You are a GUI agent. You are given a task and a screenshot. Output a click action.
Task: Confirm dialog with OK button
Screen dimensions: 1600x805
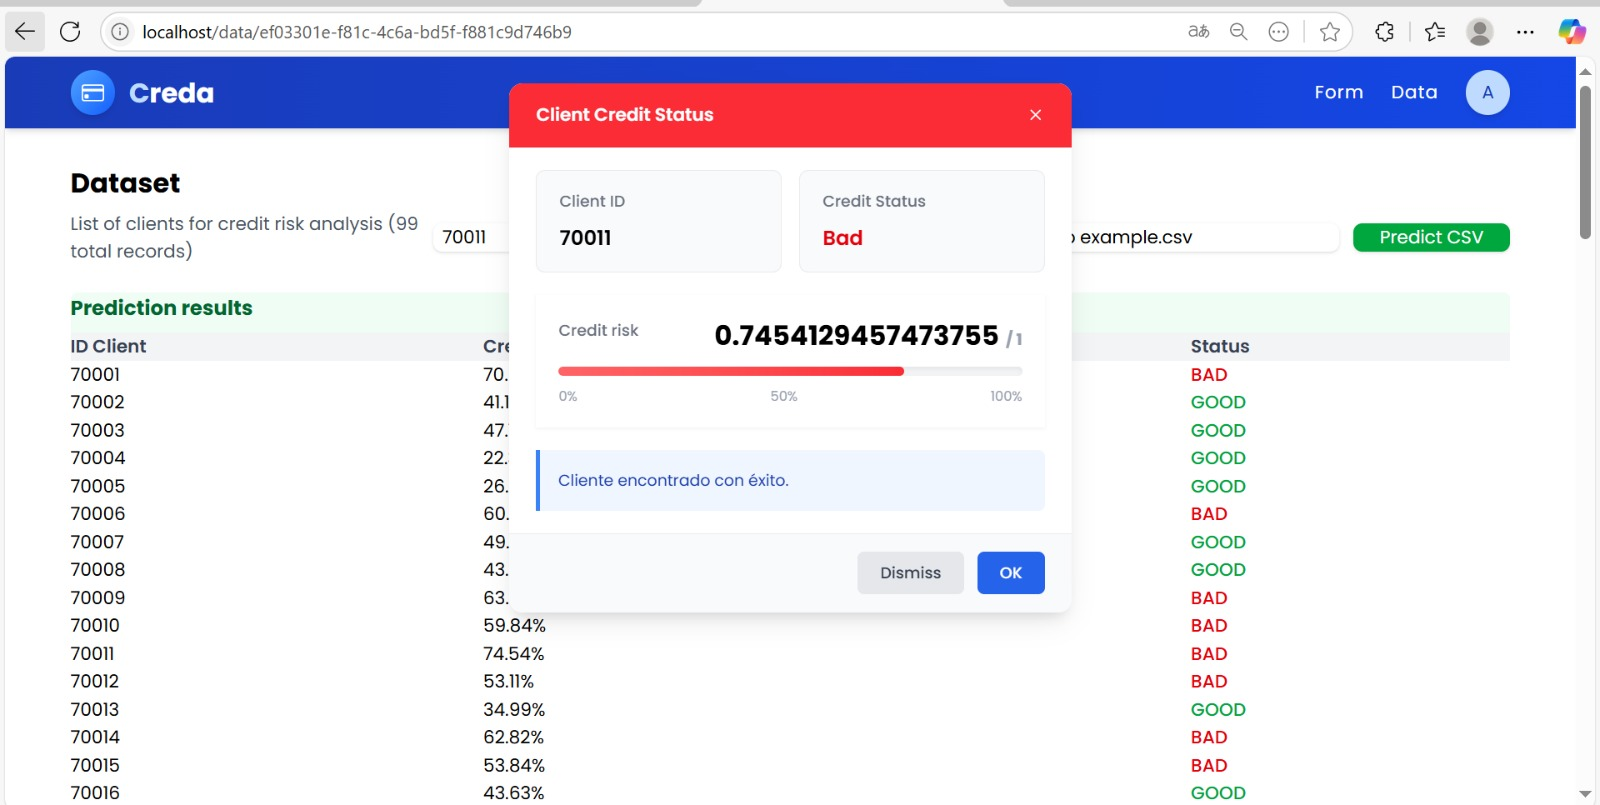[1011, 573]
